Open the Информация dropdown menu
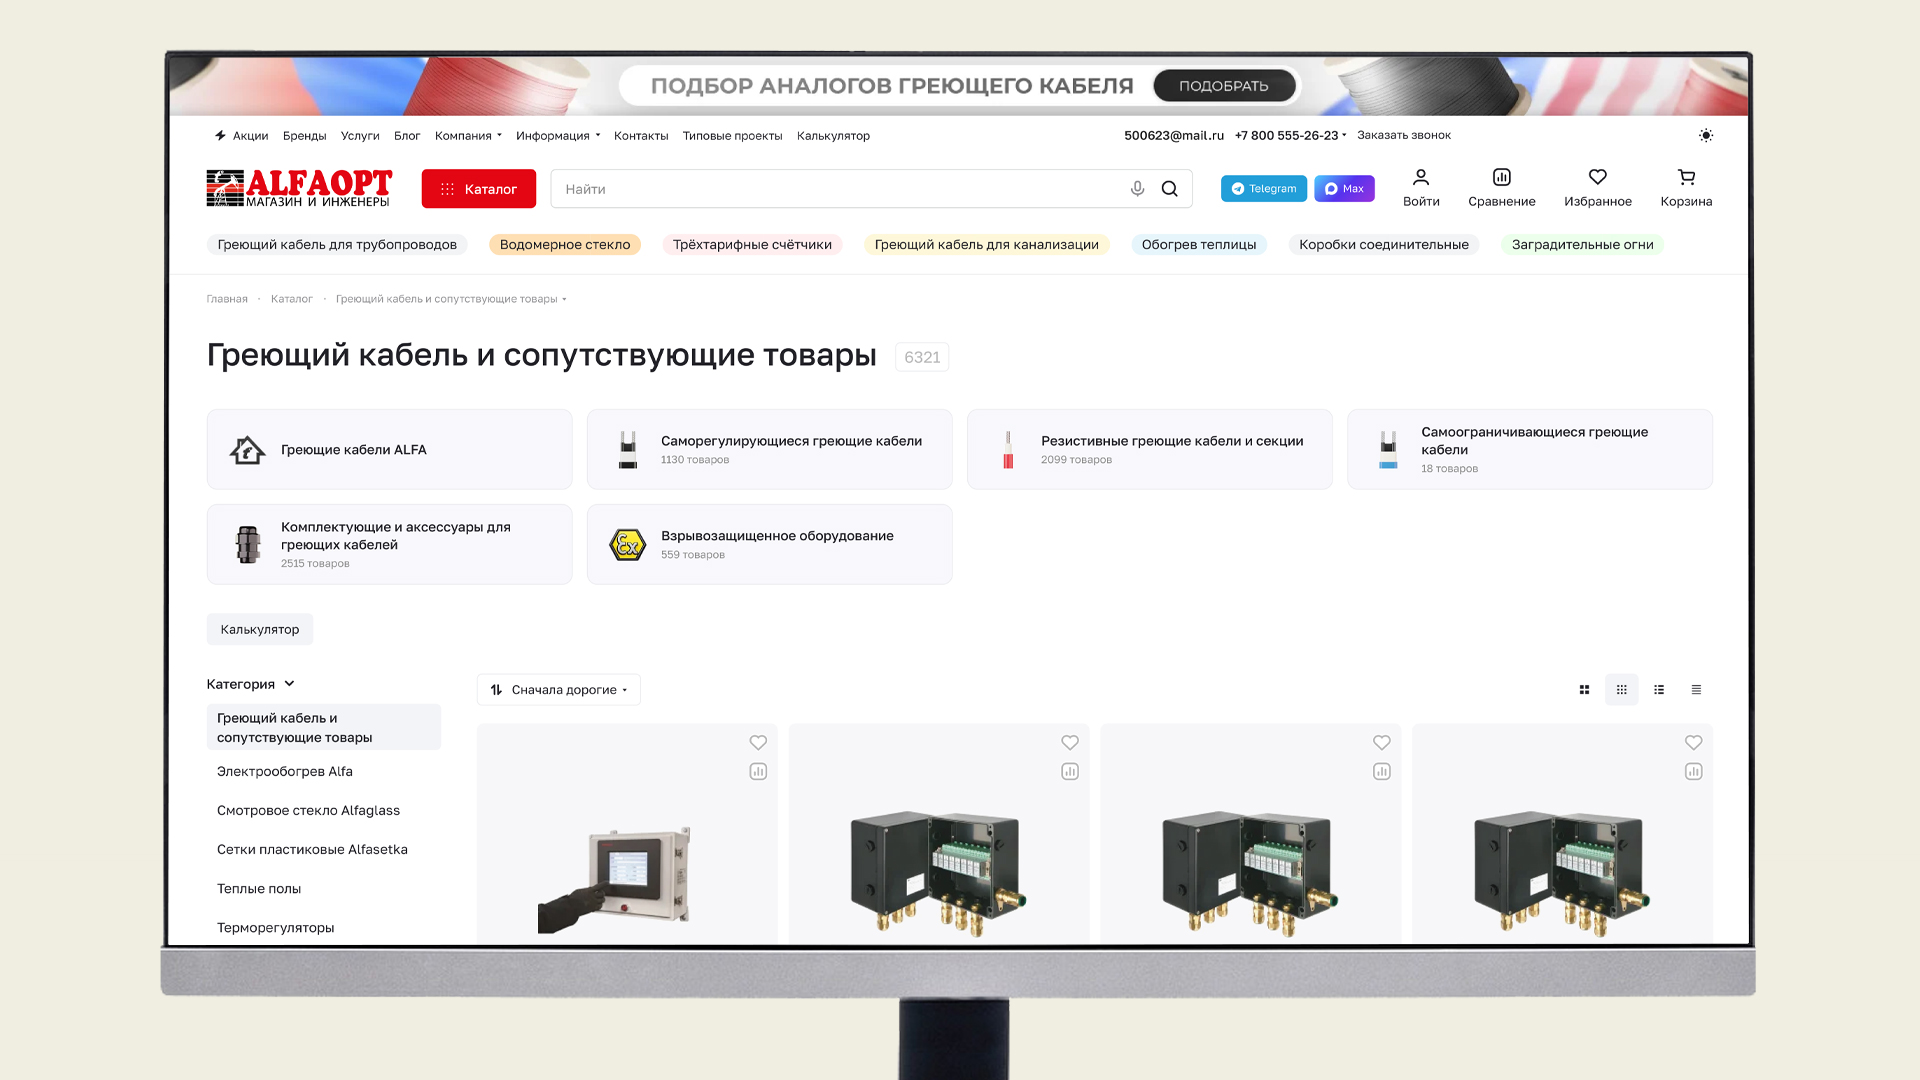Screen dimensions: 1920x1080 click(x=558, y=136)
